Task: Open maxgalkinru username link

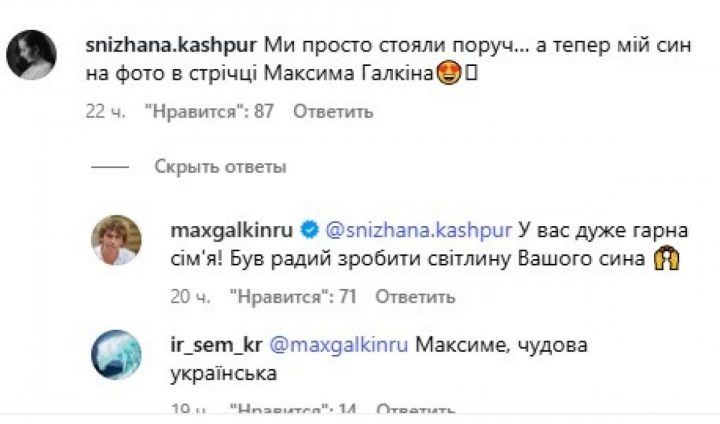Action: pyautogui.click(x=237, y=230)
